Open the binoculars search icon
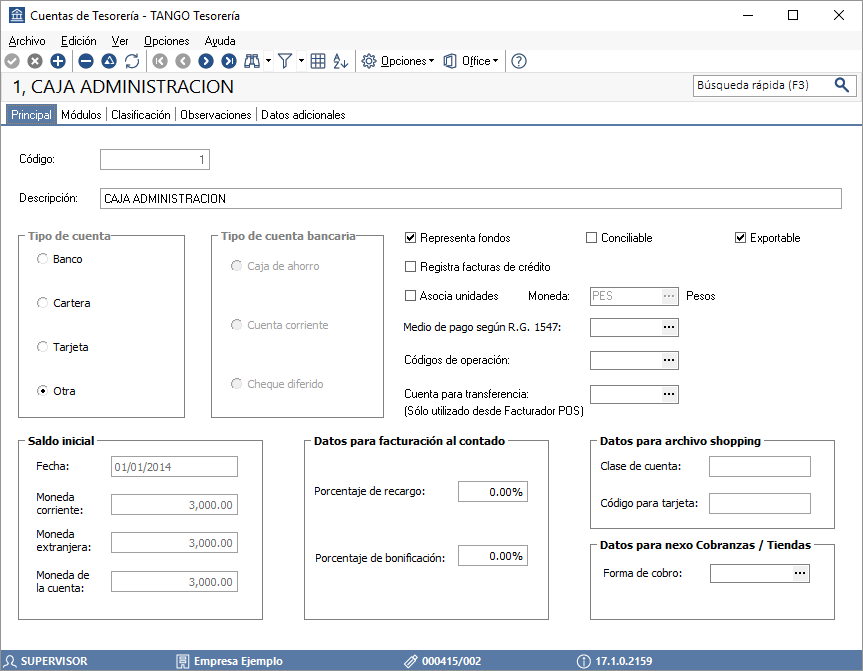 pyautogui.click(x=252, y=61)
